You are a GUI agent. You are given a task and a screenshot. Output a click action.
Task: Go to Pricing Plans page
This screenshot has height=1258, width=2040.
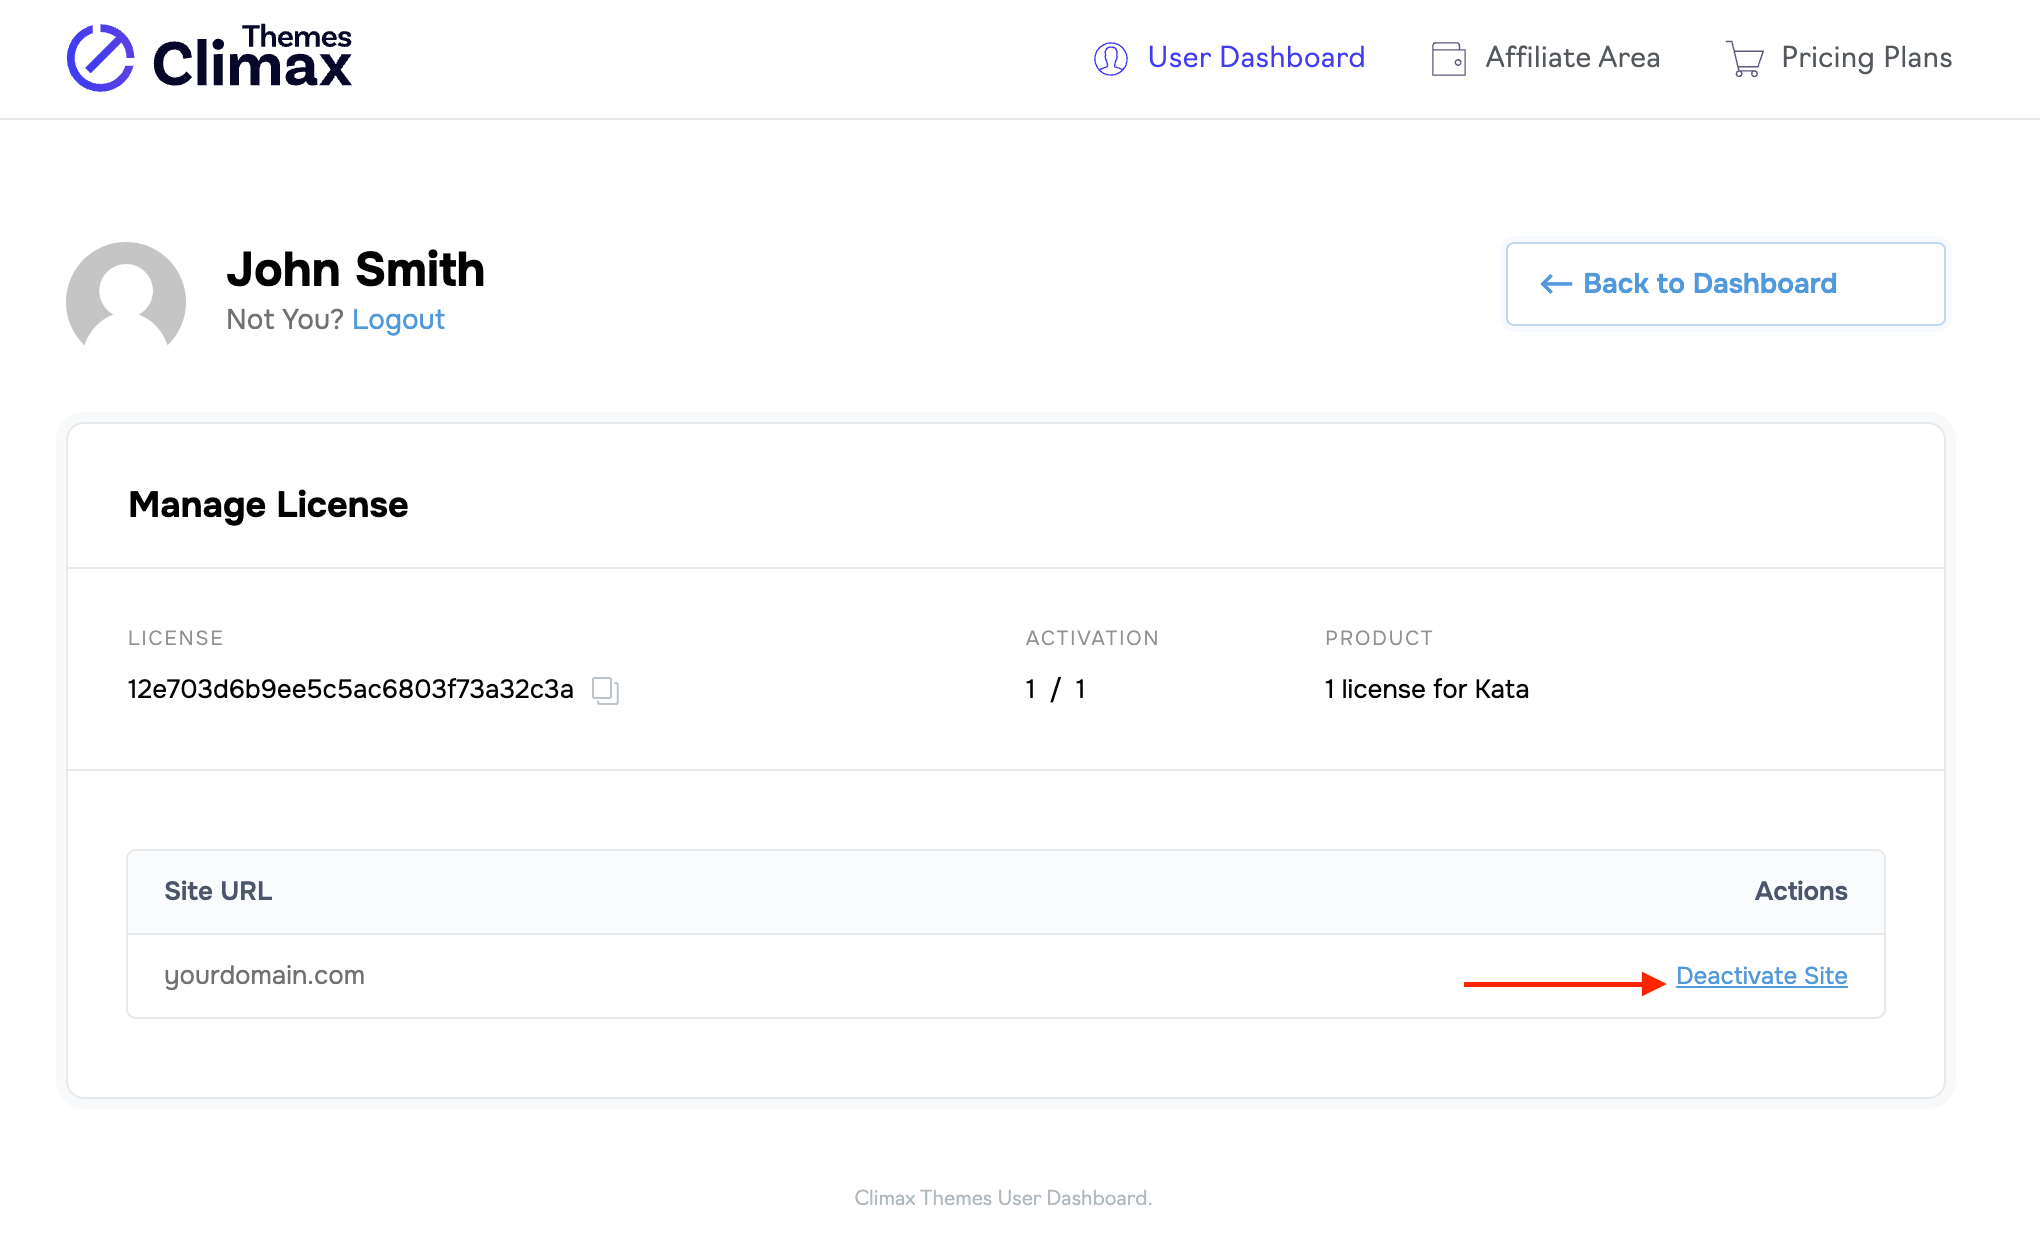coord(1866,58)
